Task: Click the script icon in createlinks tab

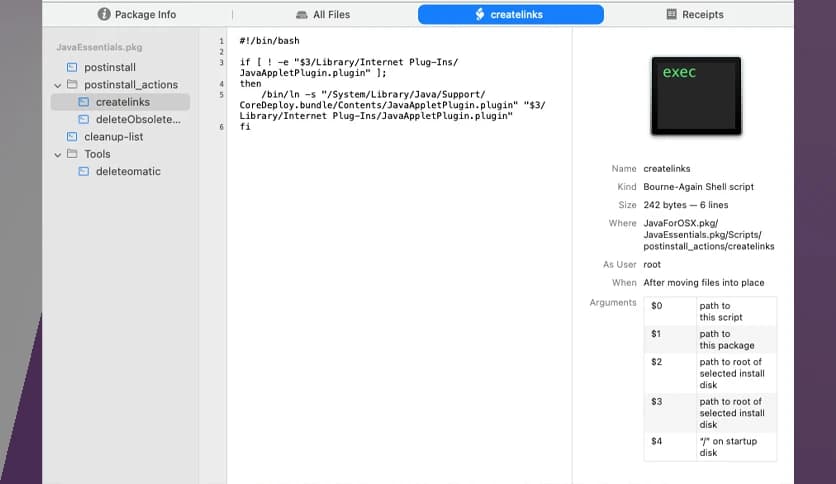Action: [x=480, y=14]
